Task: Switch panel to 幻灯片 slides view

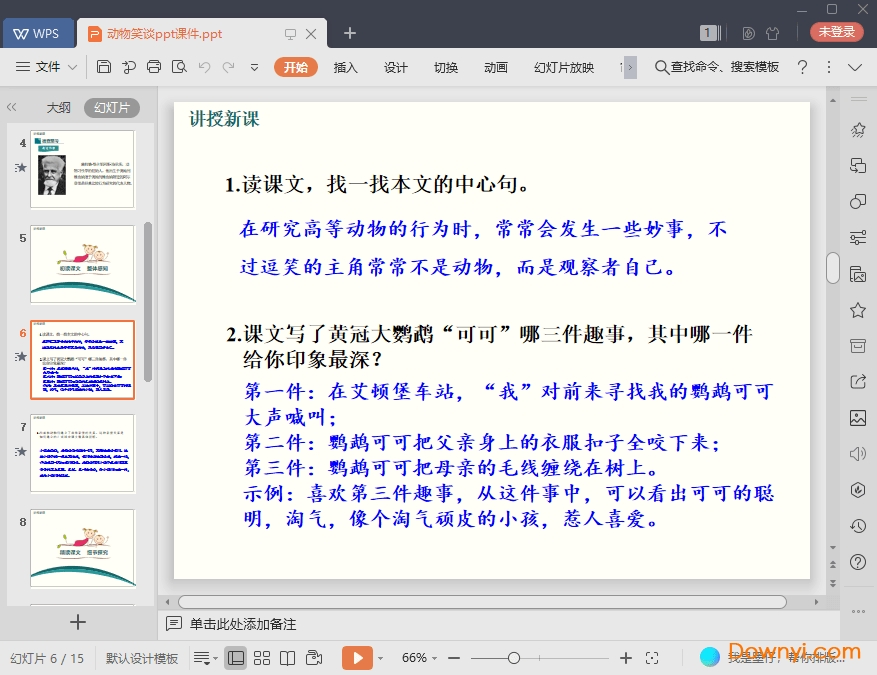Action: pyautogui.click(x=111, y=108)
